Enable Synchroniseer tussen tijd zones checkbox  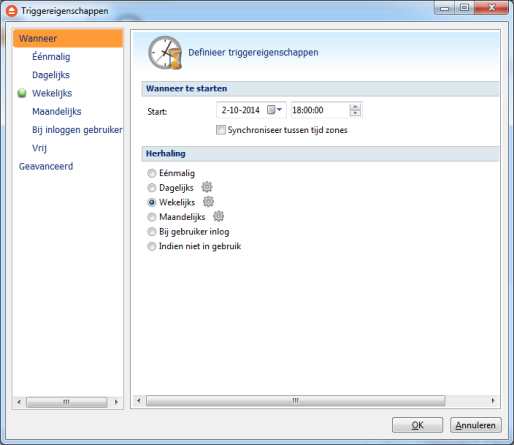coord(220,130)
